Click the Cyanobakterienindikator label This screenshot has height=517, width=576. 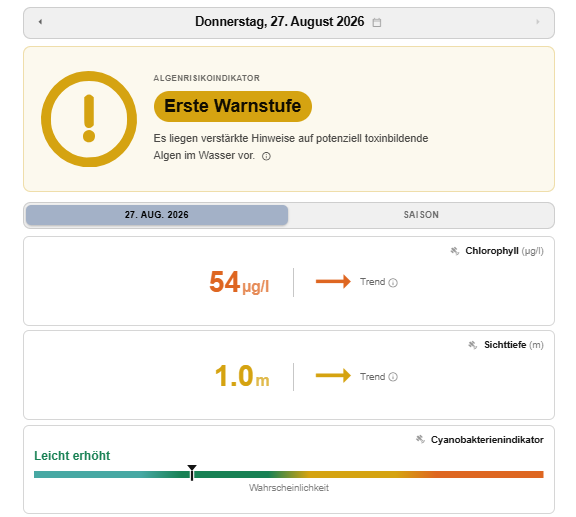point(487,439)
